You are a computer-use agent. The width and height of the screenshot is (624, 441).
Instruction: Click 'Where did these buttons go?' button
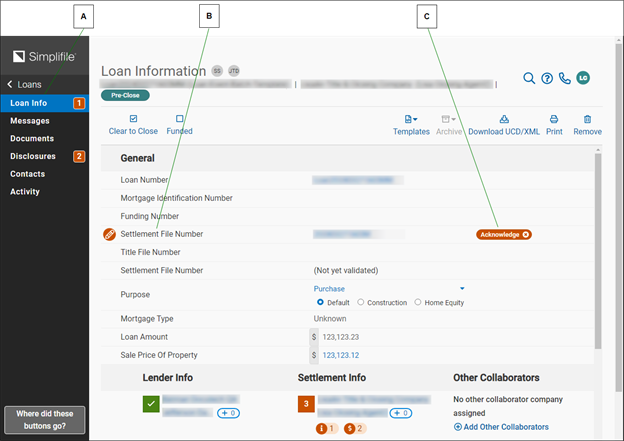point(45,420)
